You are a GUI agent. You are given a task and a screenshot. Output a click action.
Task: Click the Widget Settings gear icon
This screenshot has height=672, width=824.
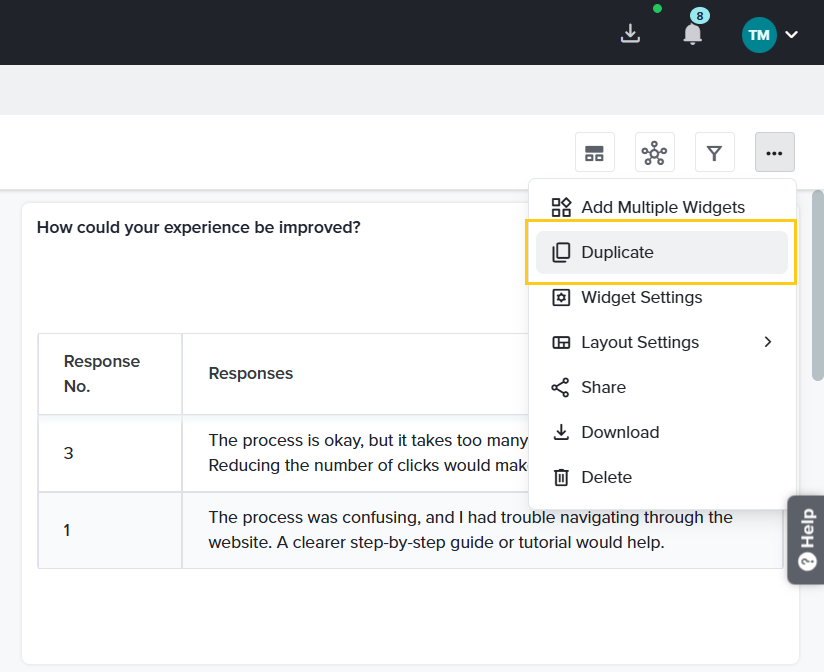coord(561,297)
